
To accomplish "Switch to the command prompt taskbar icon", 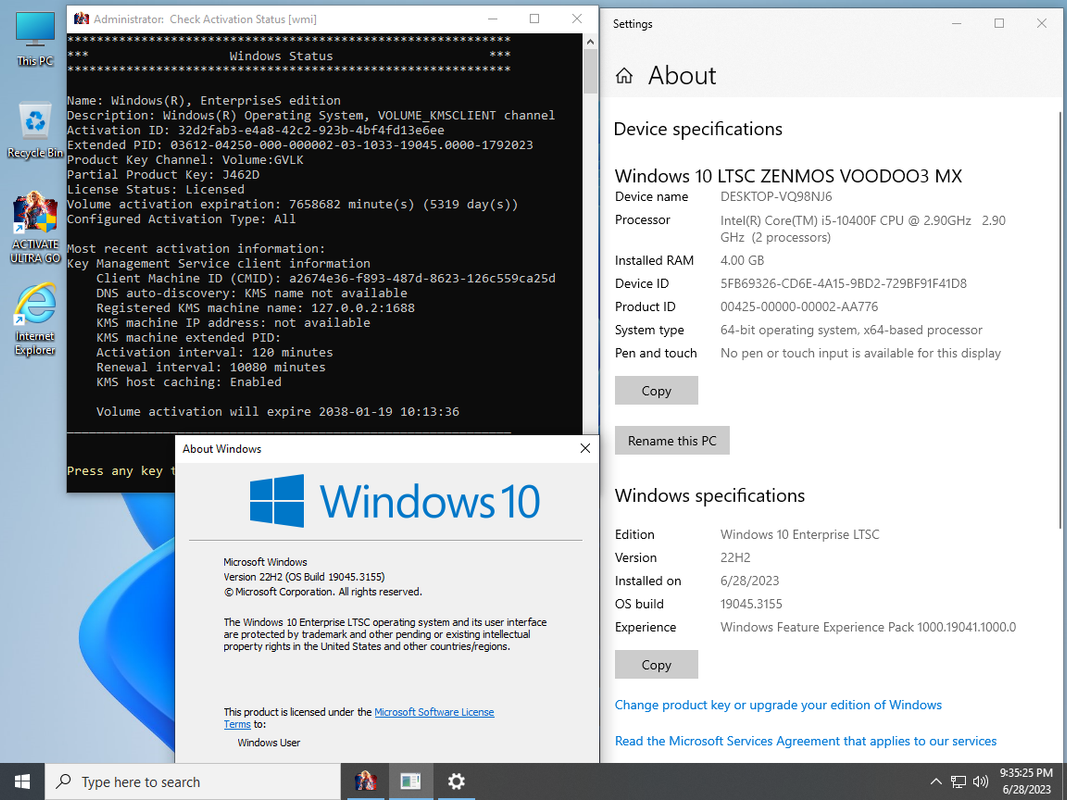I will pos(410,782).
